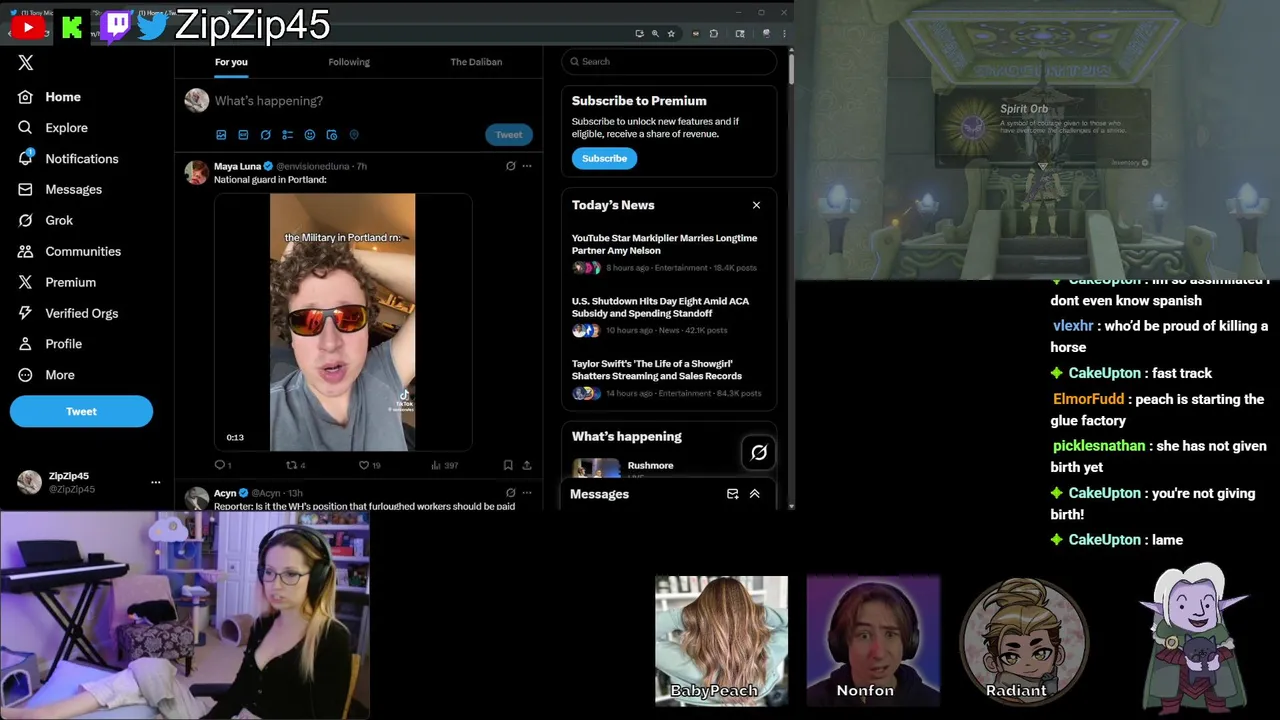Screen dimensions: 1280x720
Task: Share the Maya Luna post
Action: point(527,465)
